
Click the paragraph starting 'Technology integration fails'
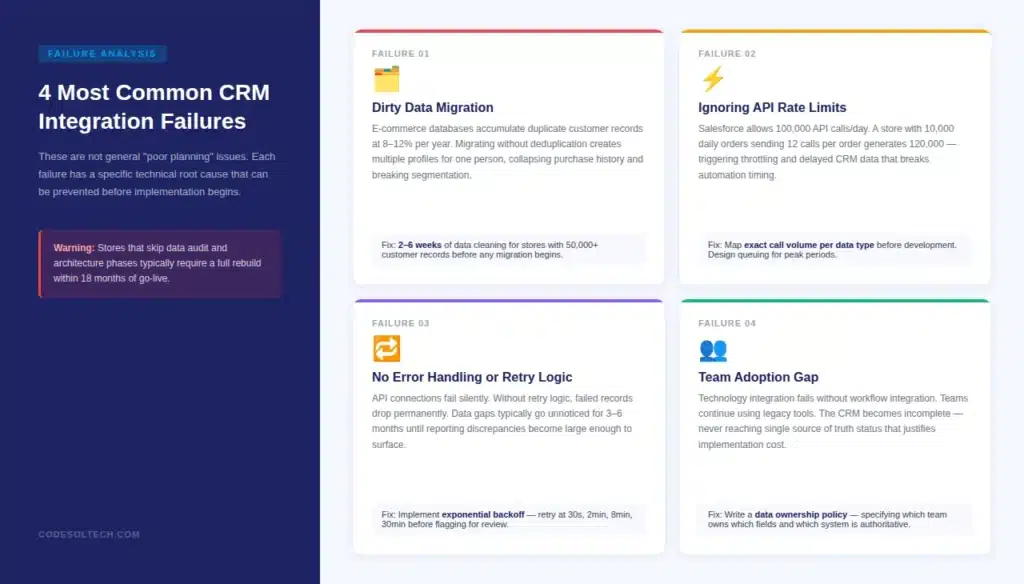coord(833,421)
